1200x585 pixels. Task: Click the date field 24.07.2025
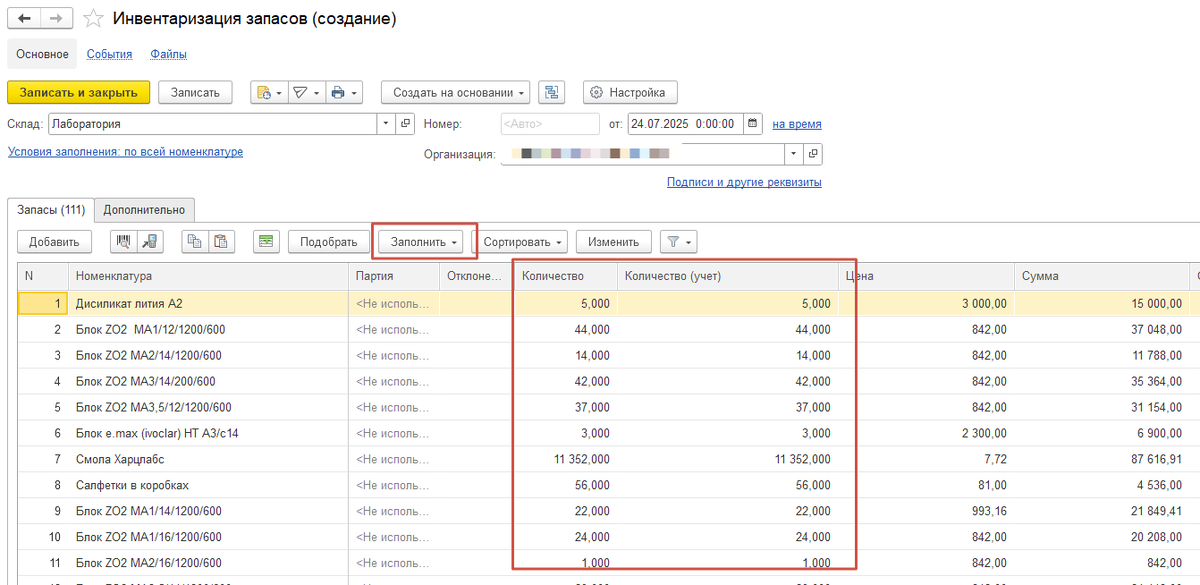685,124
